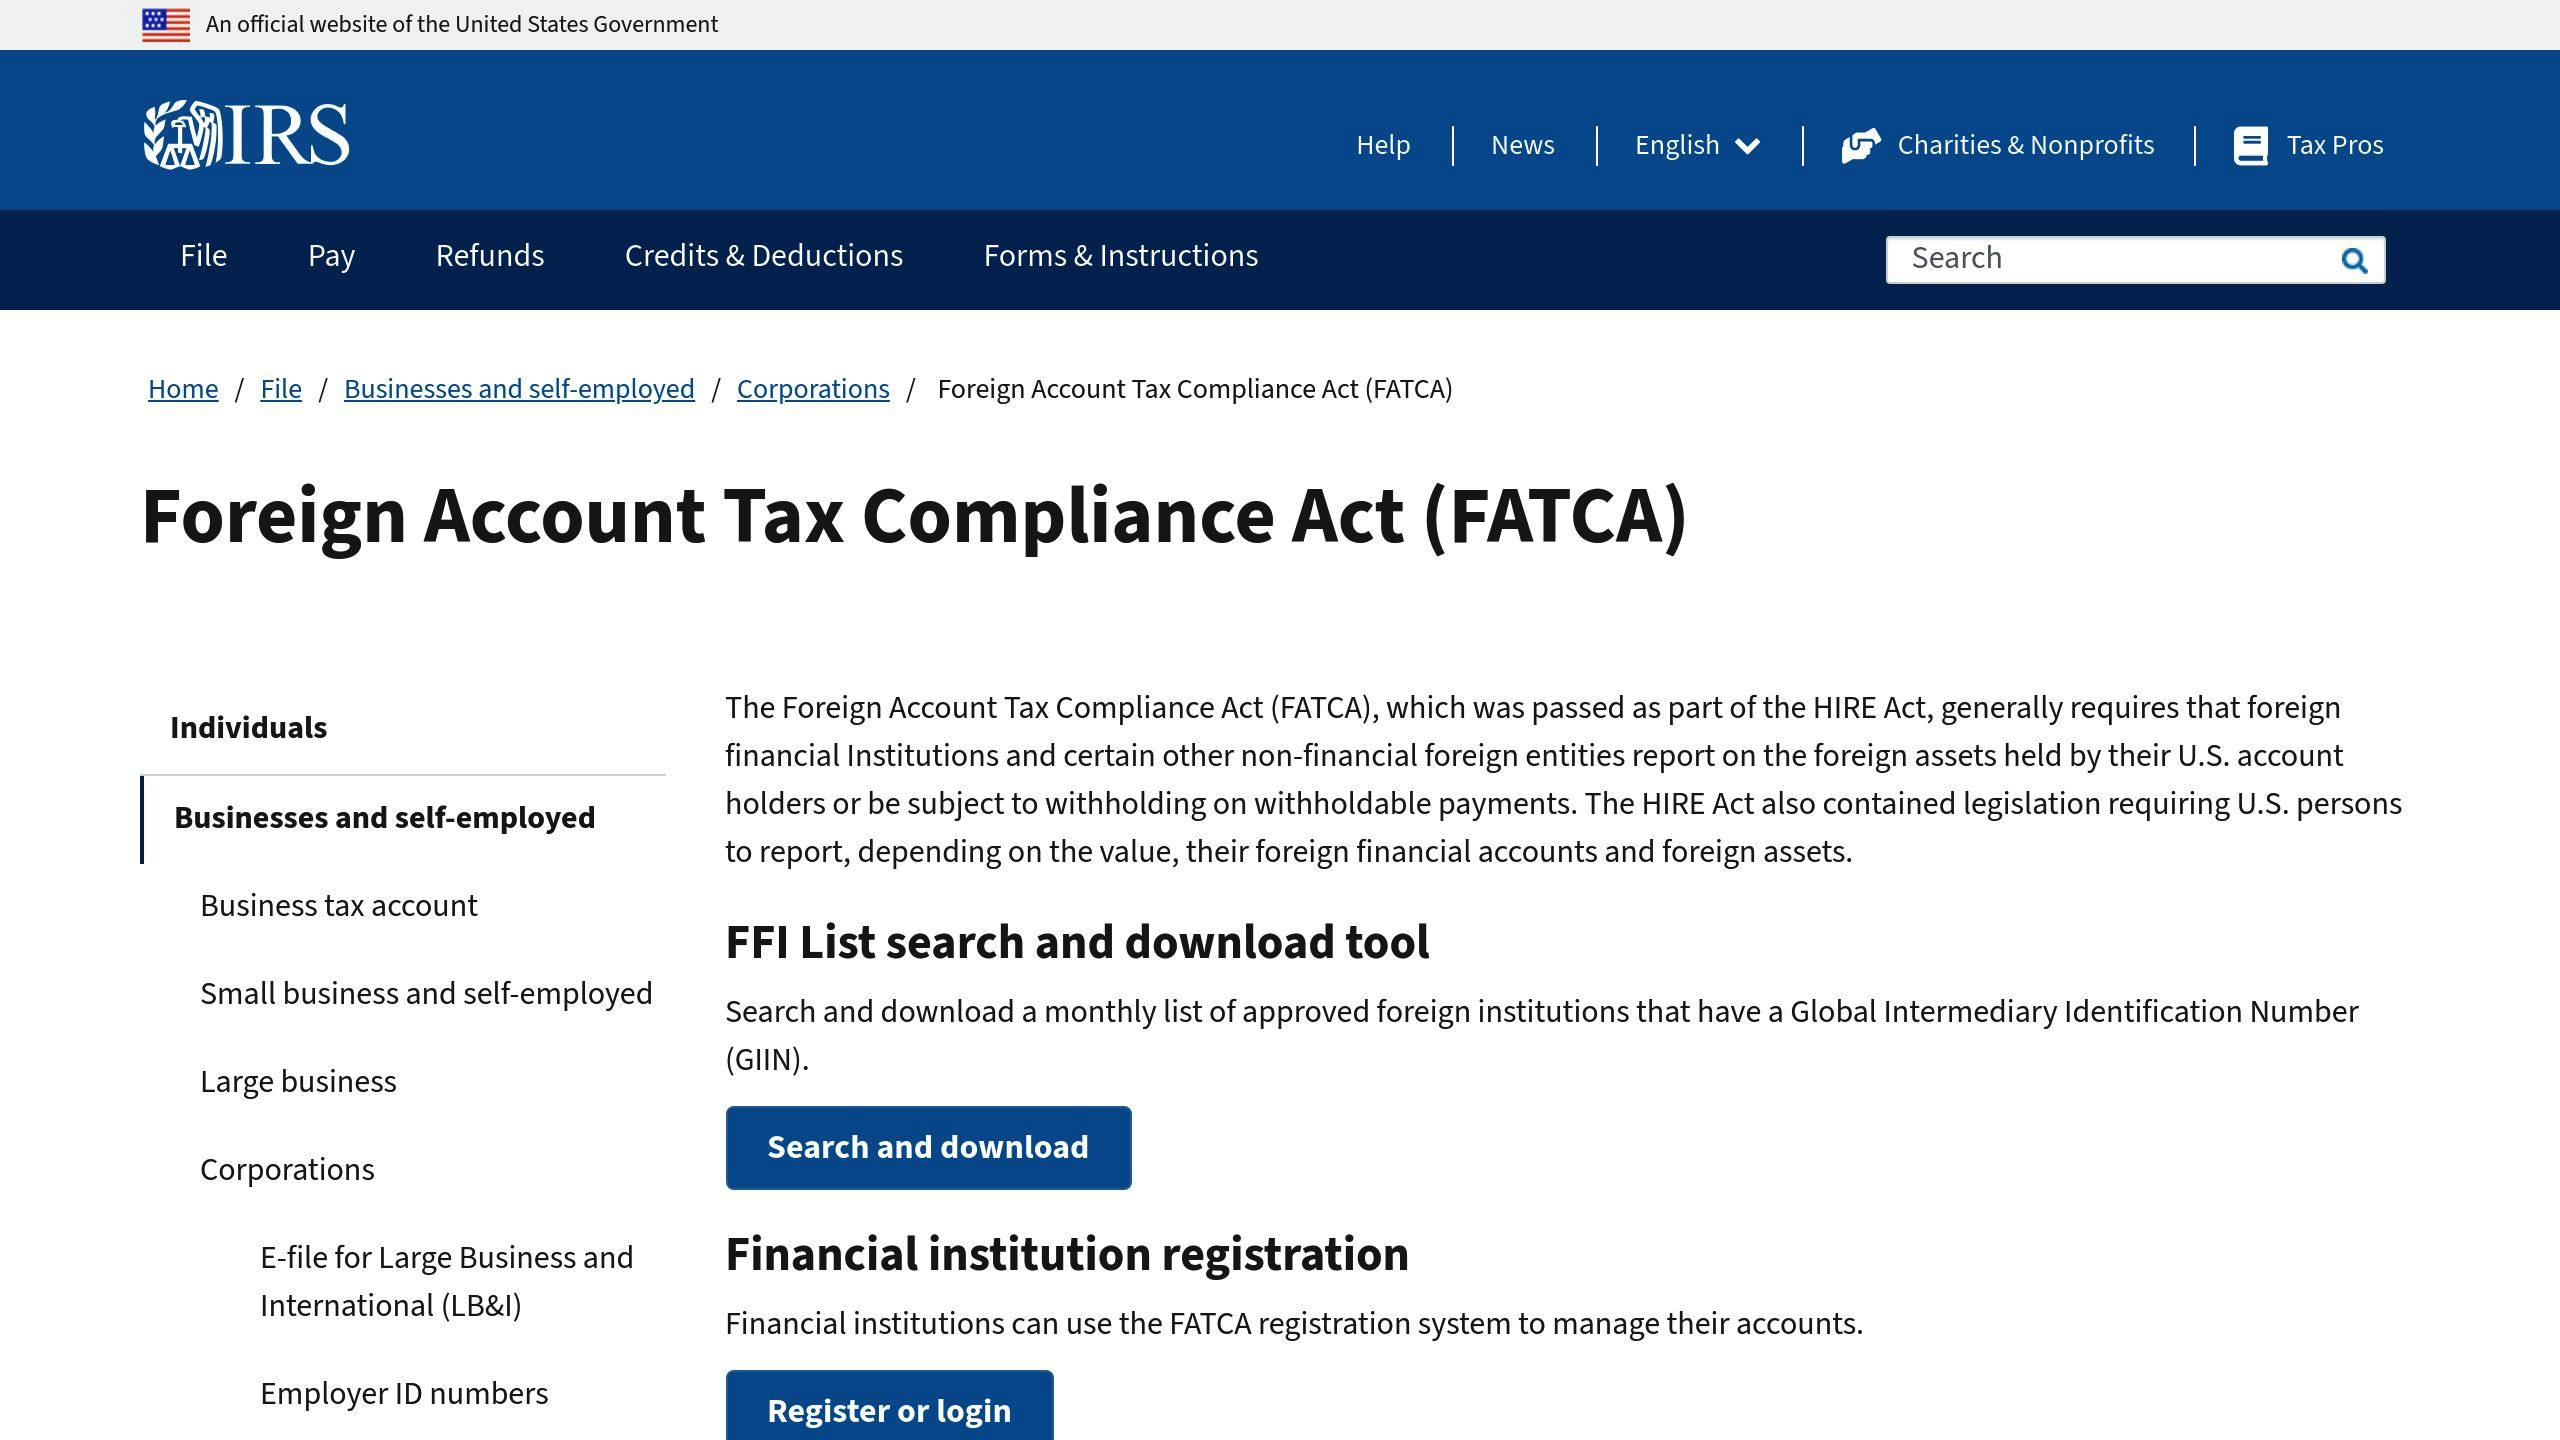This screenshot has height=1440, width=2560.
Task: Open Business tax account sidebar link
Action: (339, 905)
